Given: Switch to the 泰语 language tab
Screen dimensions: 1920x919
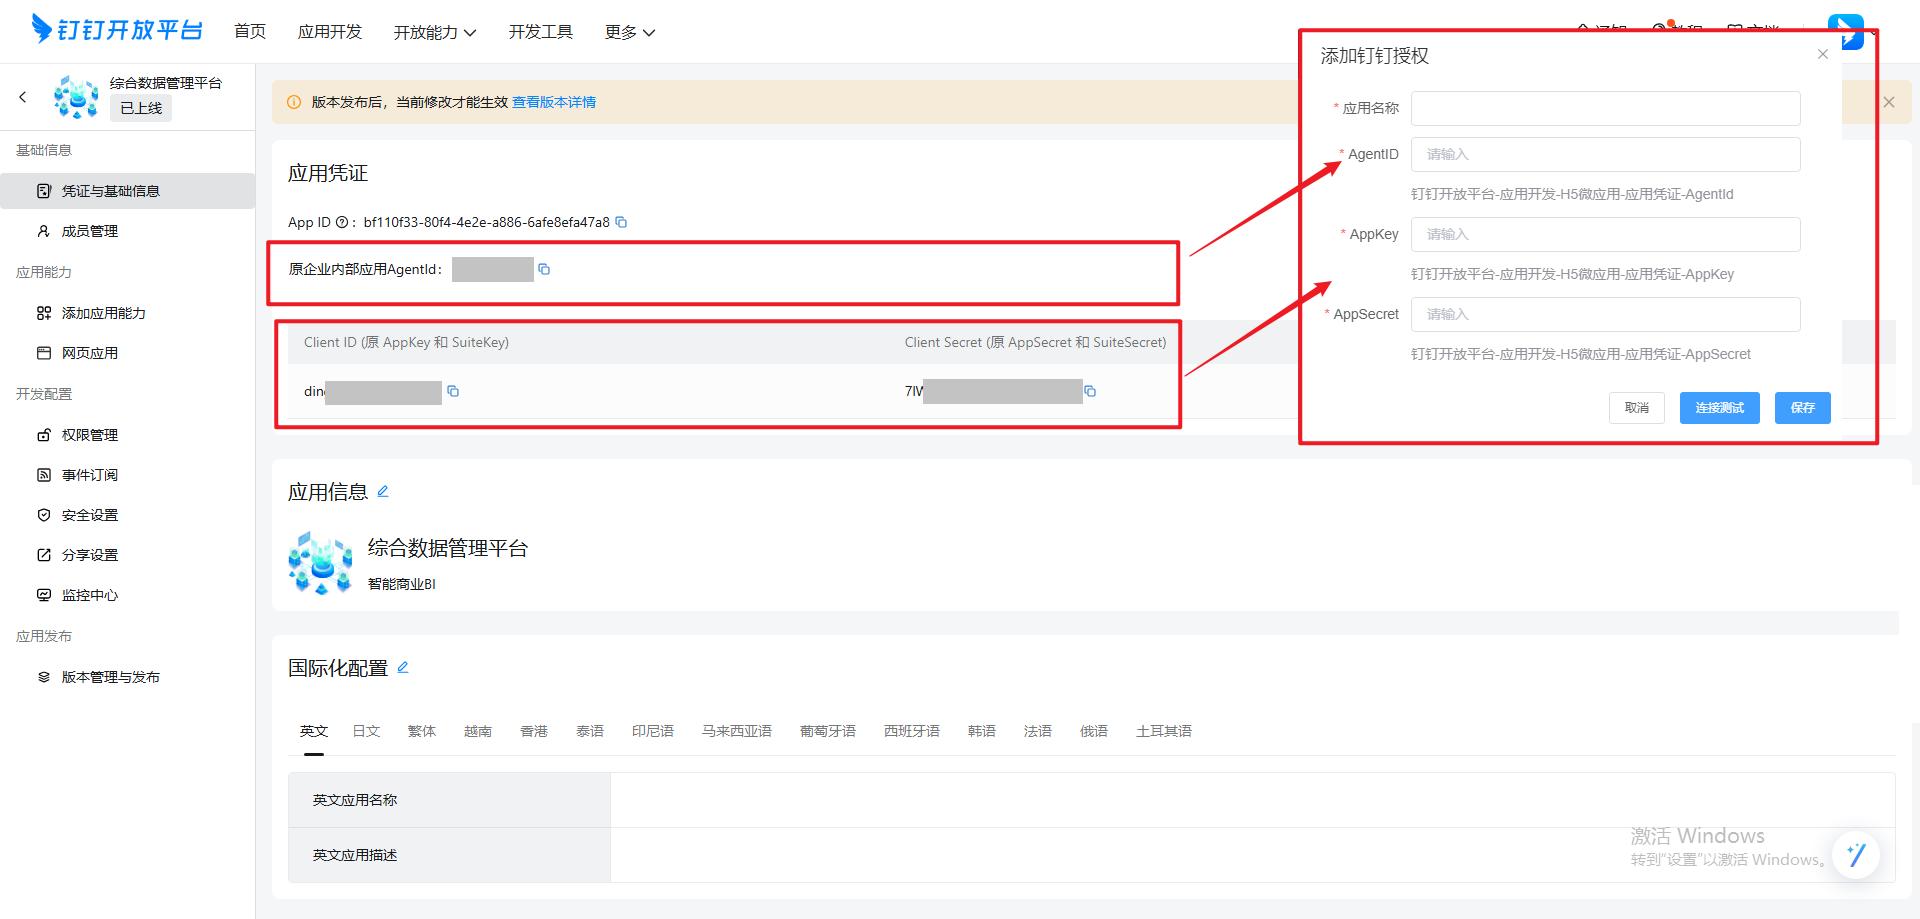Looking at the screenshot, I should pos(590,731).
